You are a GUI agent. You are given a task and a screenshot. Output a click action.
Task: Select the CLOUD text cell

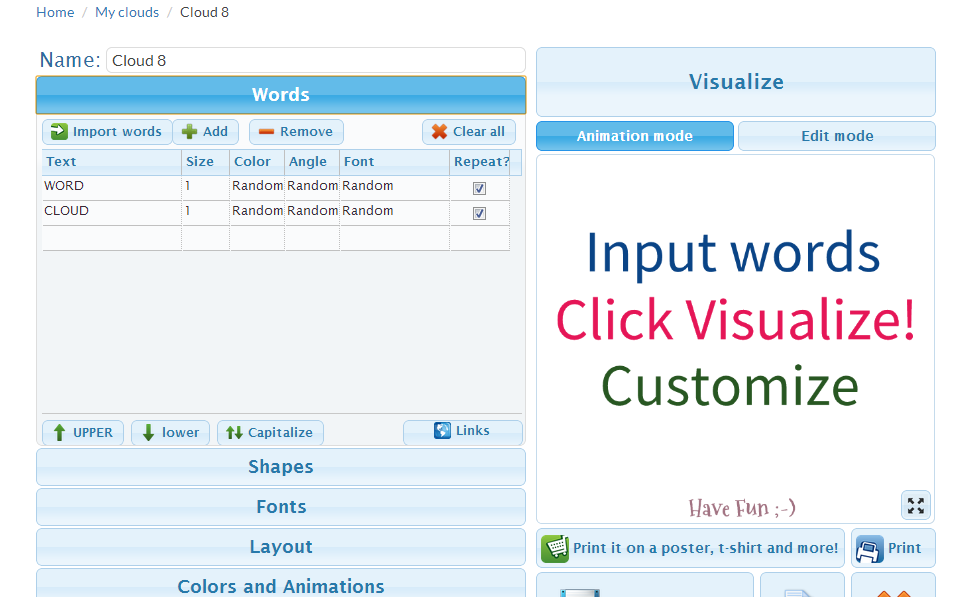[112, 213]
